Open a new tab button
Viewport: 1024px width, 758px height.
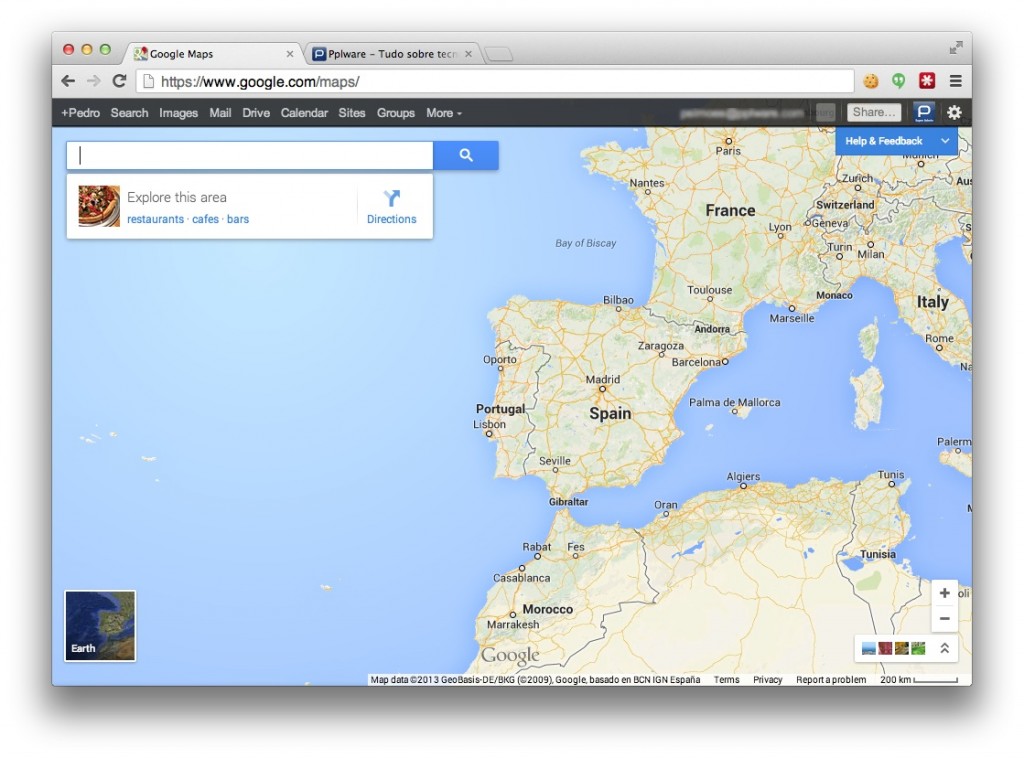499,55
